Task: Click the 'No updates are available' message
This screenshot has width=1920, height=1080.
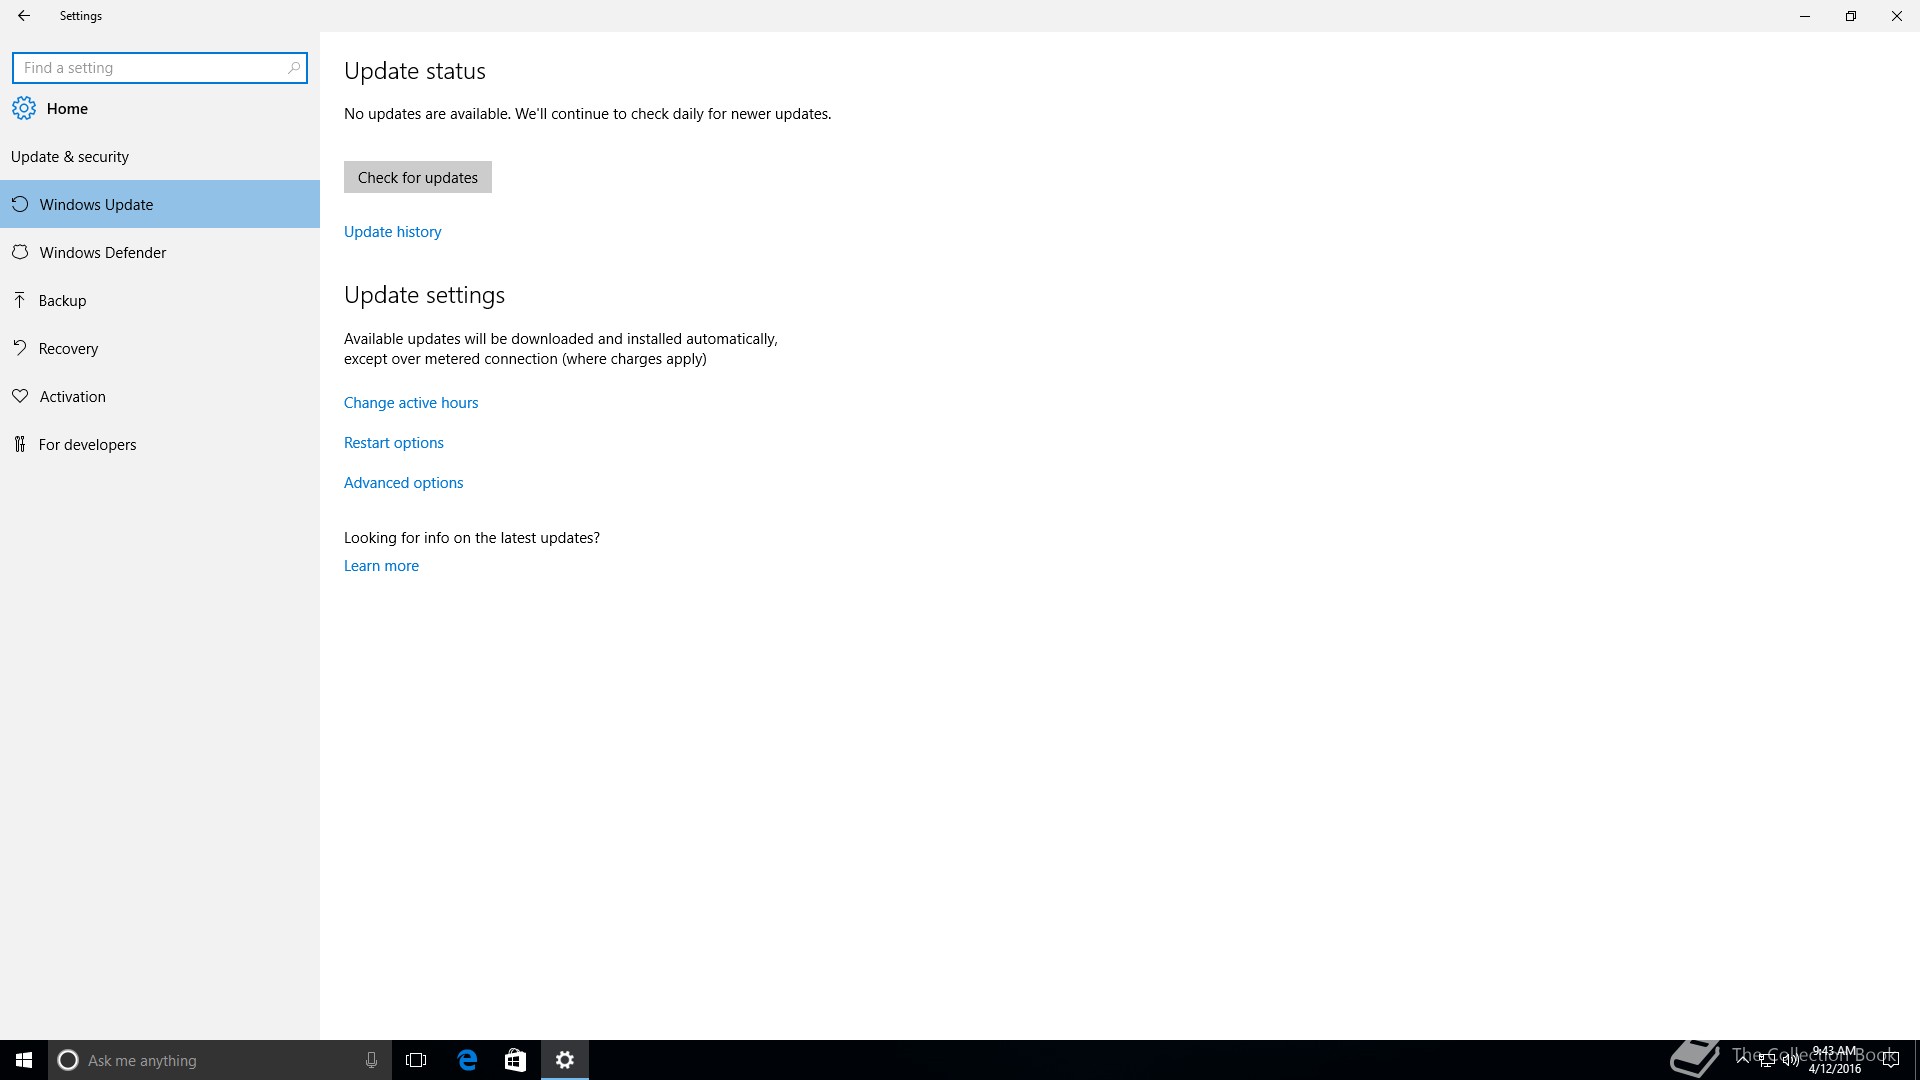Action: (588, 114)
